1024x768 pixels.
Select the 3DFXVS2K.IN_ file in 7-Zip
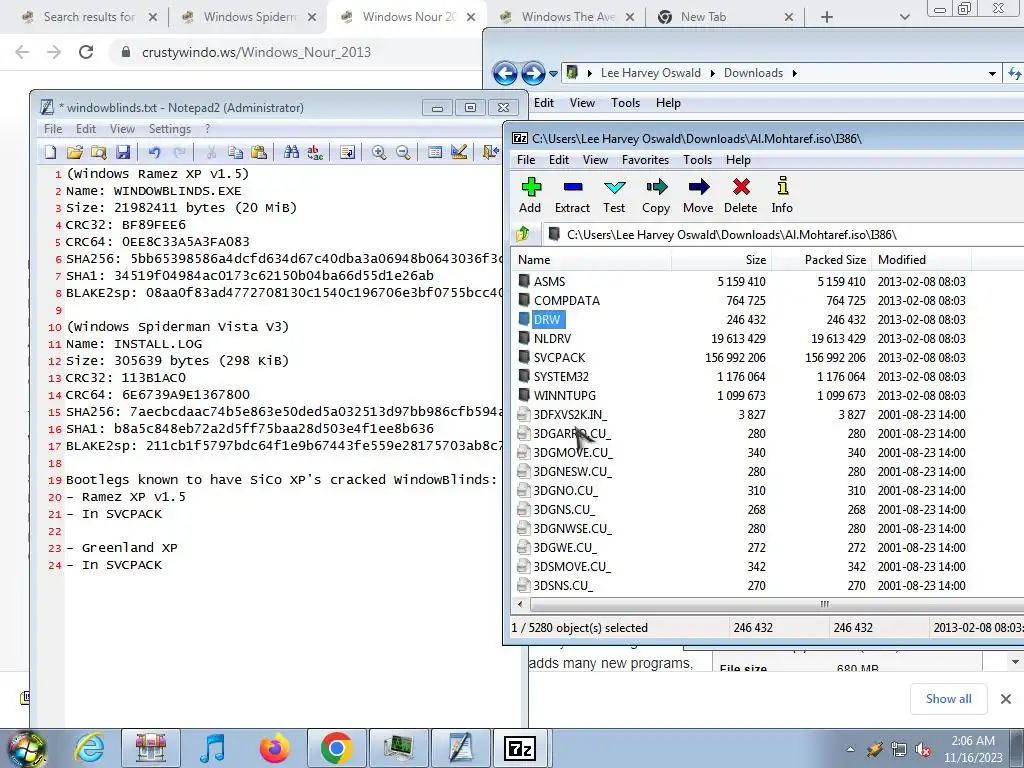point(569,415)
